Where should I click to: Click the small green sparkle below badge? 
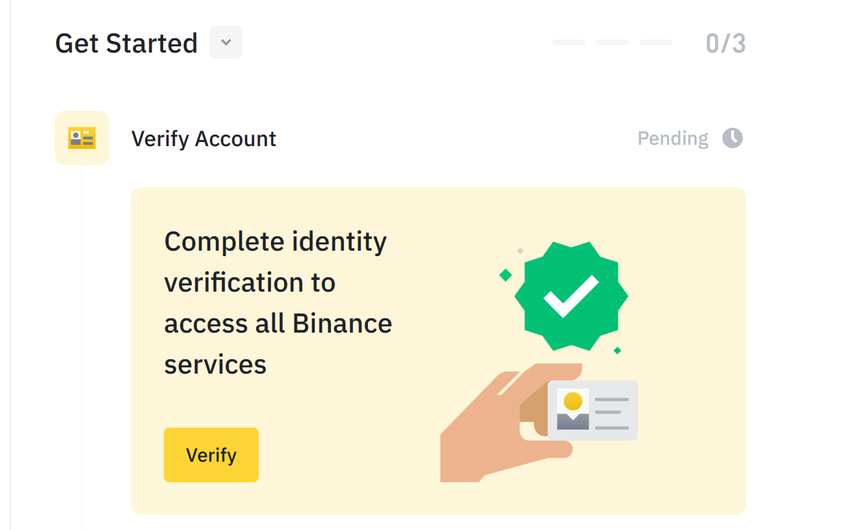tap(617, 350)
